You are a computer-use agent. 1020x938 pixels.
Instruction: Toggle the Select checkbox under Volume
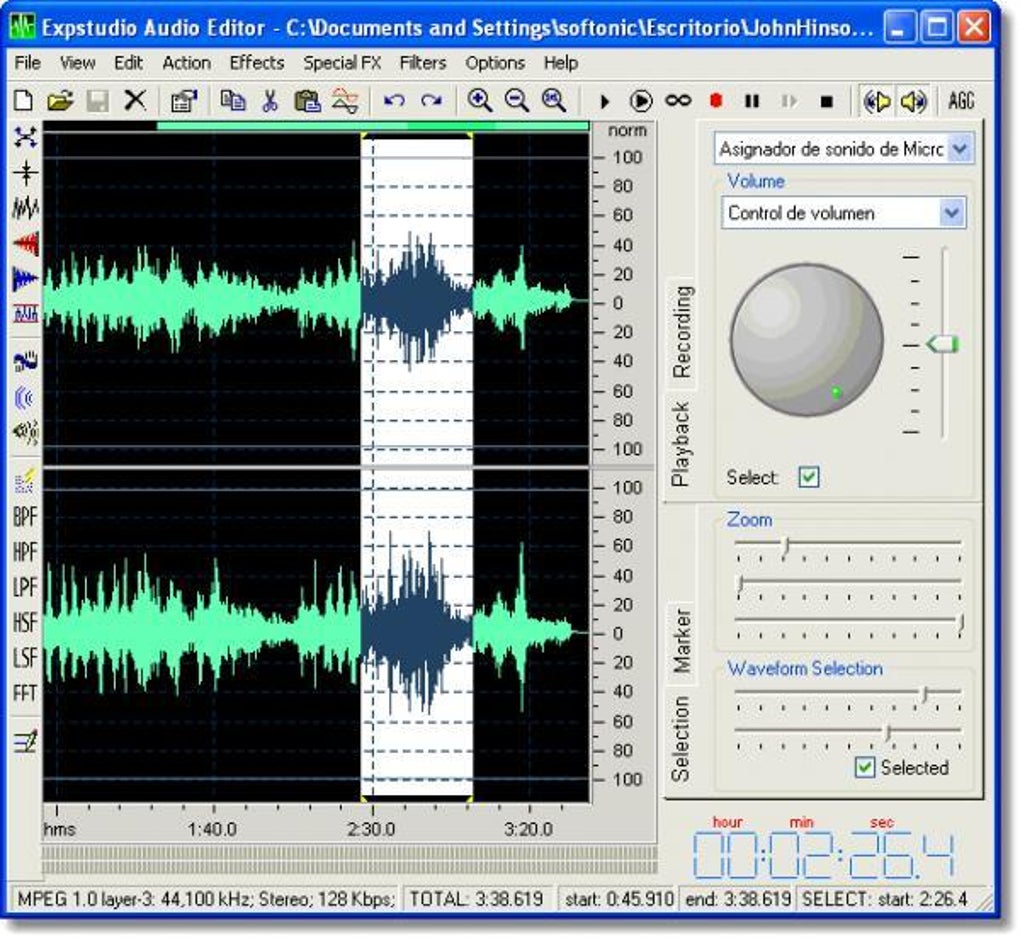(x=808, y=478)
